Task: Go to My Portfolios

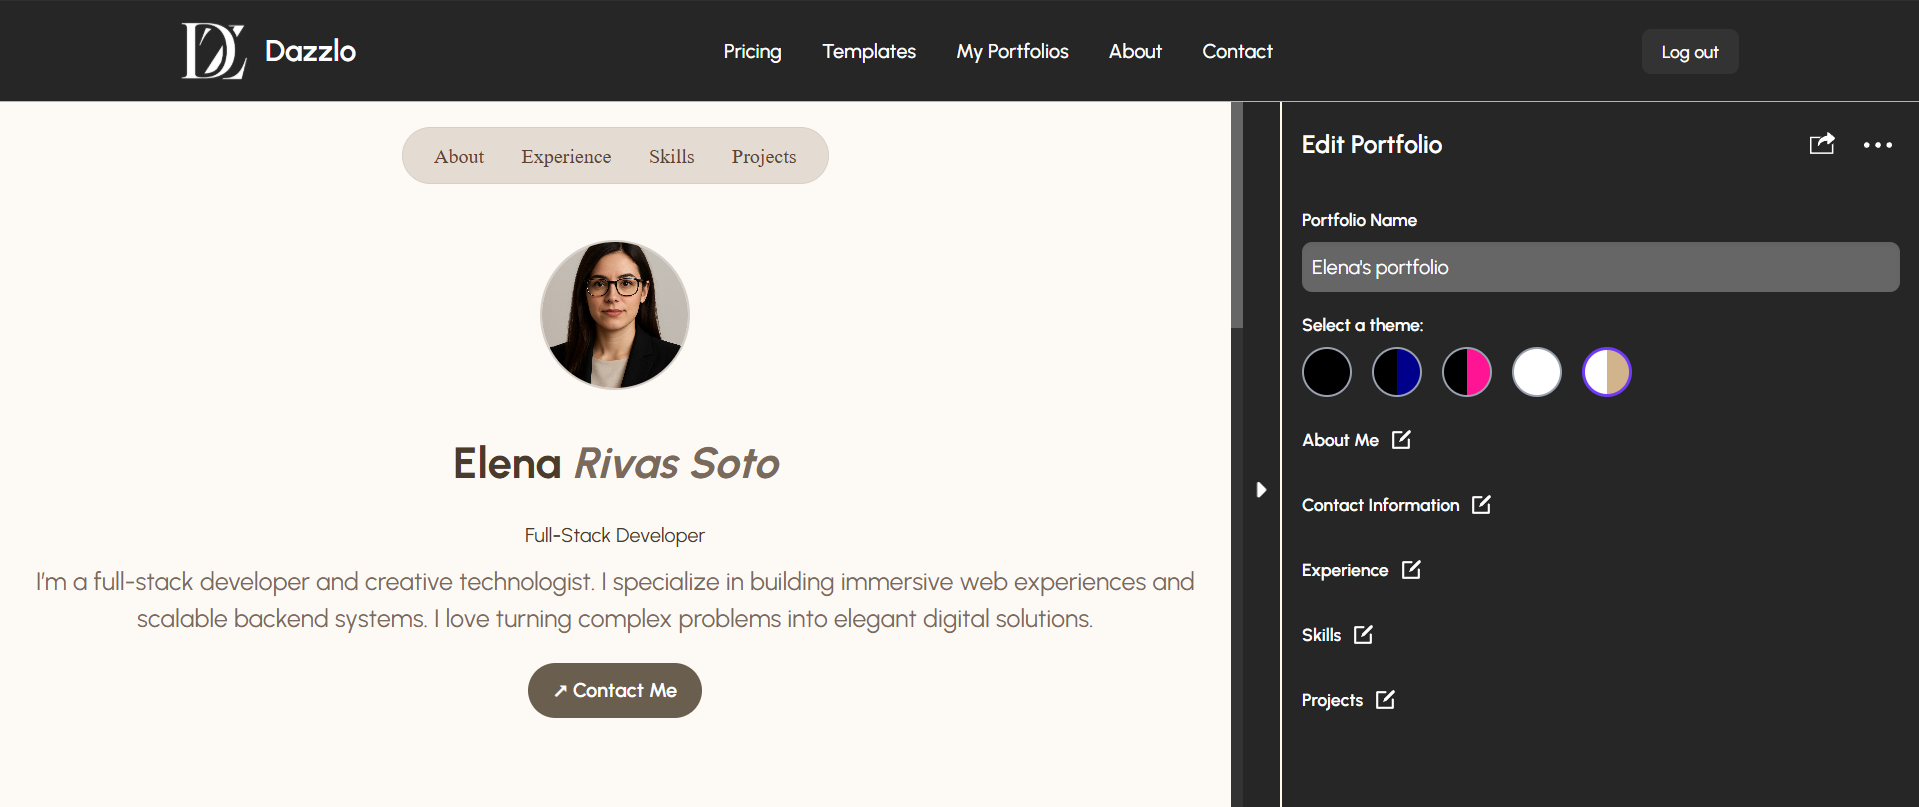Action: tap(1012, 51)
